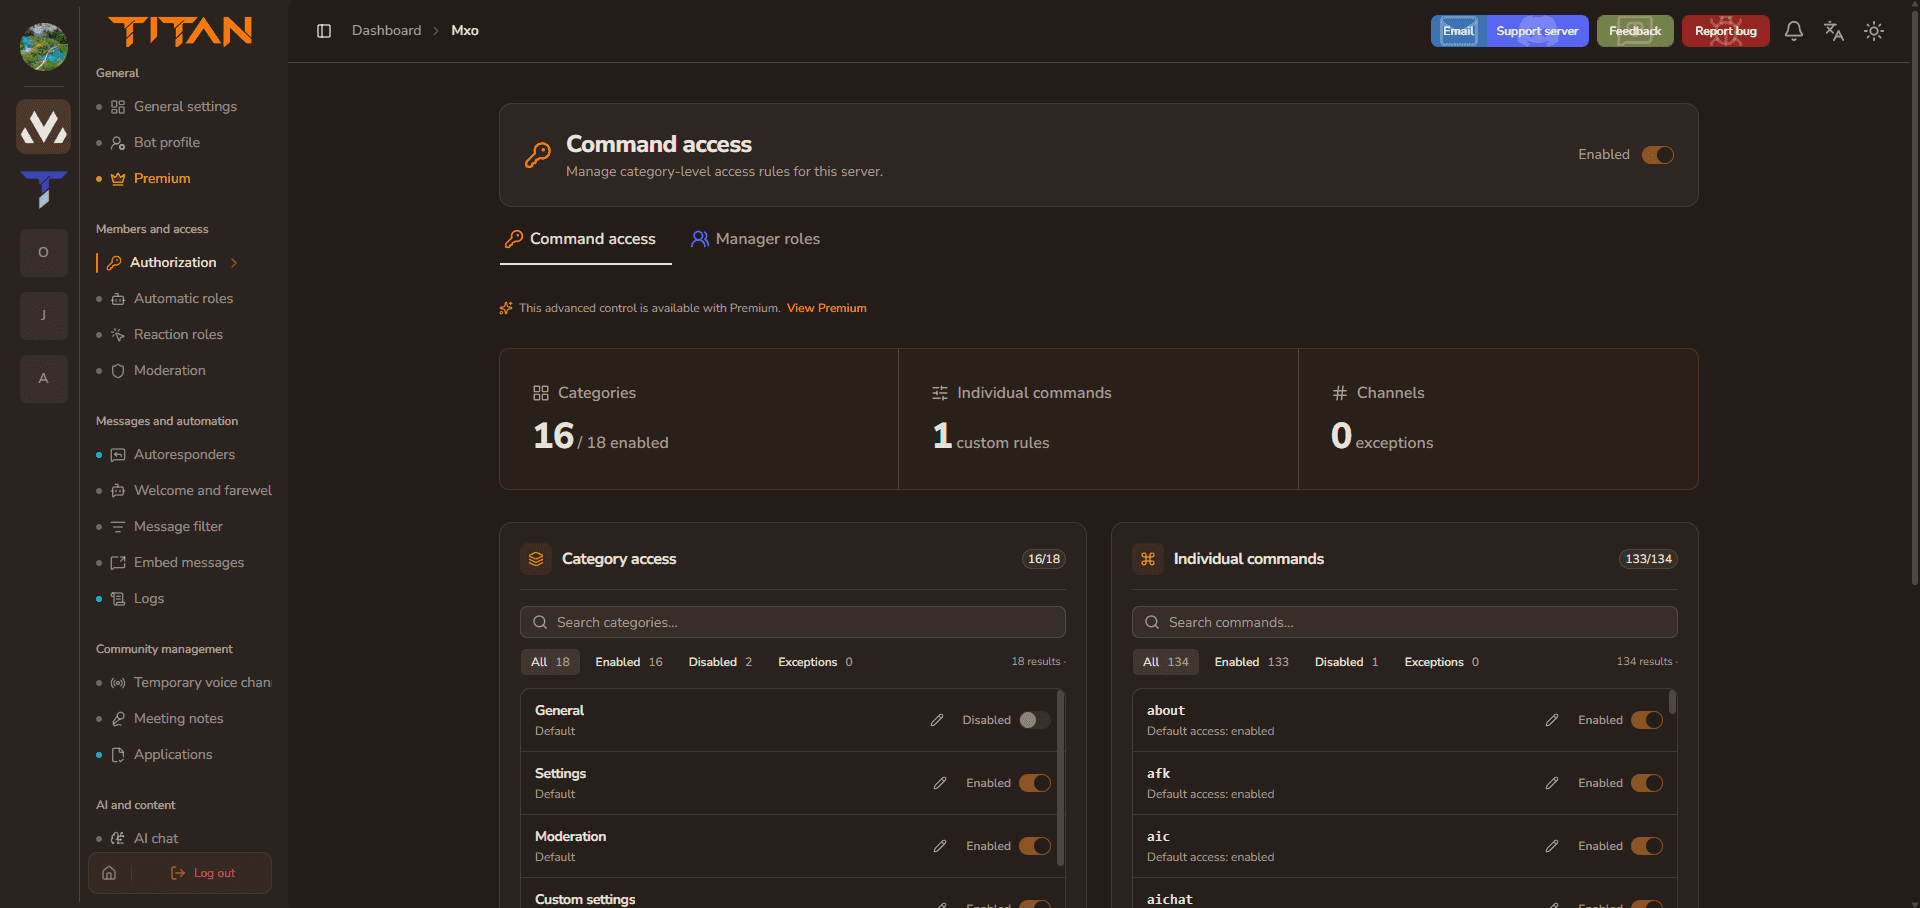Screen dimensions: 1920x908
Task: Click the Categories grid icon in stats
Action: [x=541, y=393]
